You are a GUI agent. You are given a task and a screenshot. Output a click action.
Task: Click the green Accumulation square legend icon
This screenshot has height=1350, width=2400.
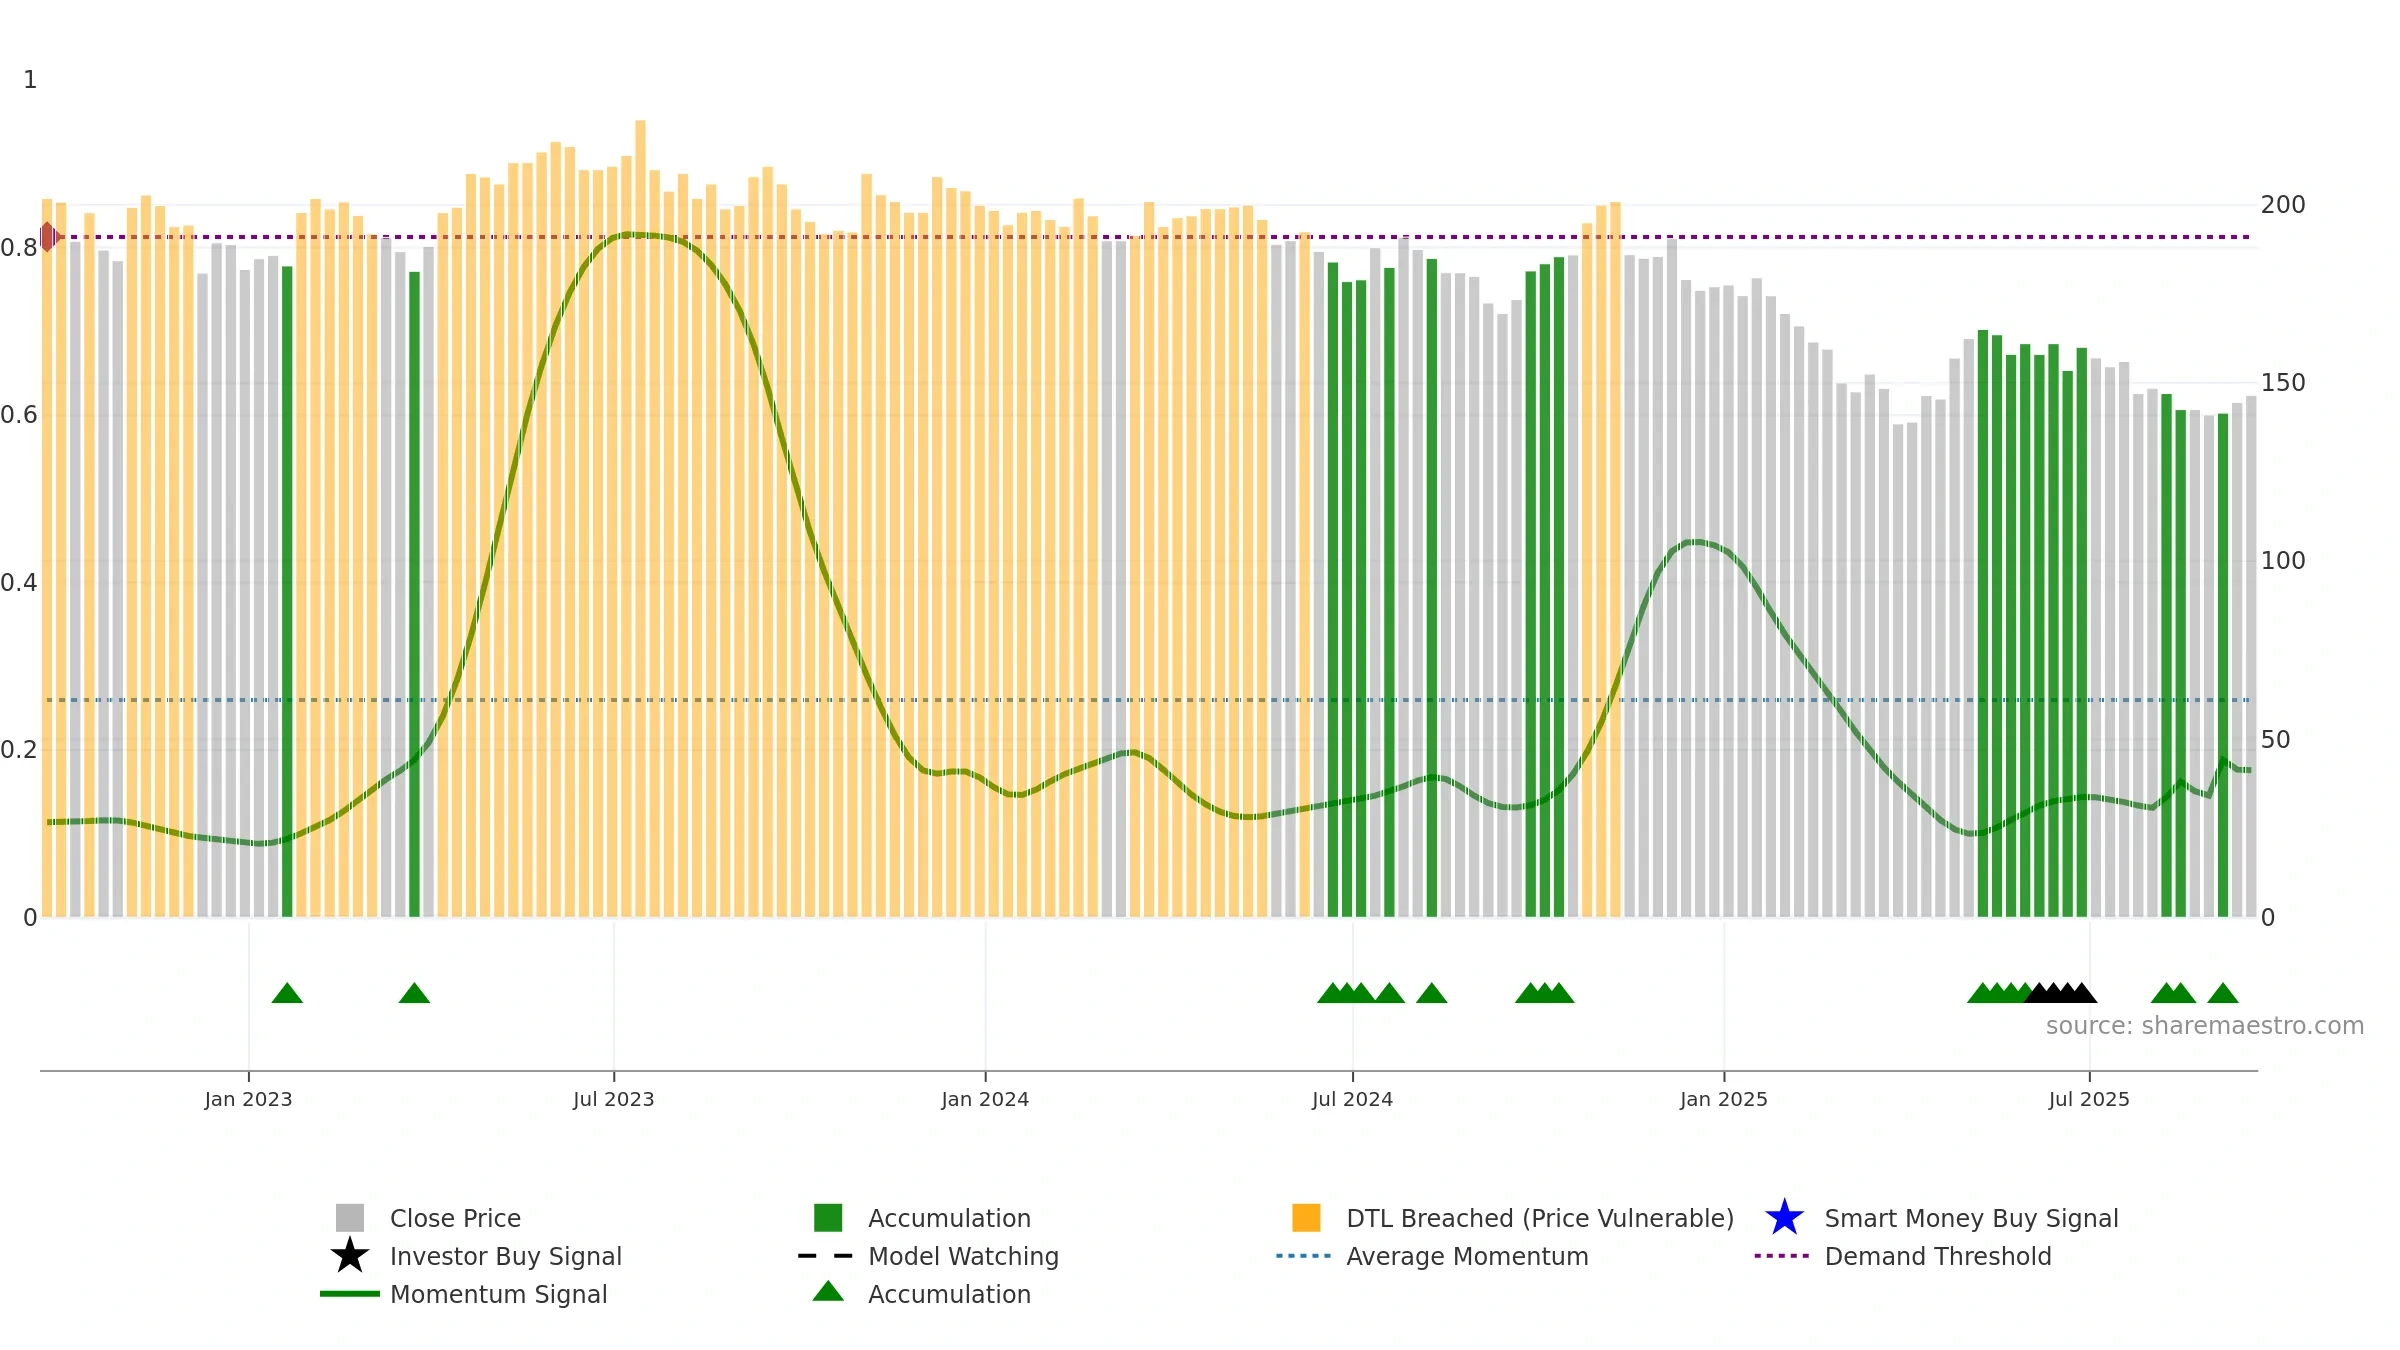[x=828, y=1218]
